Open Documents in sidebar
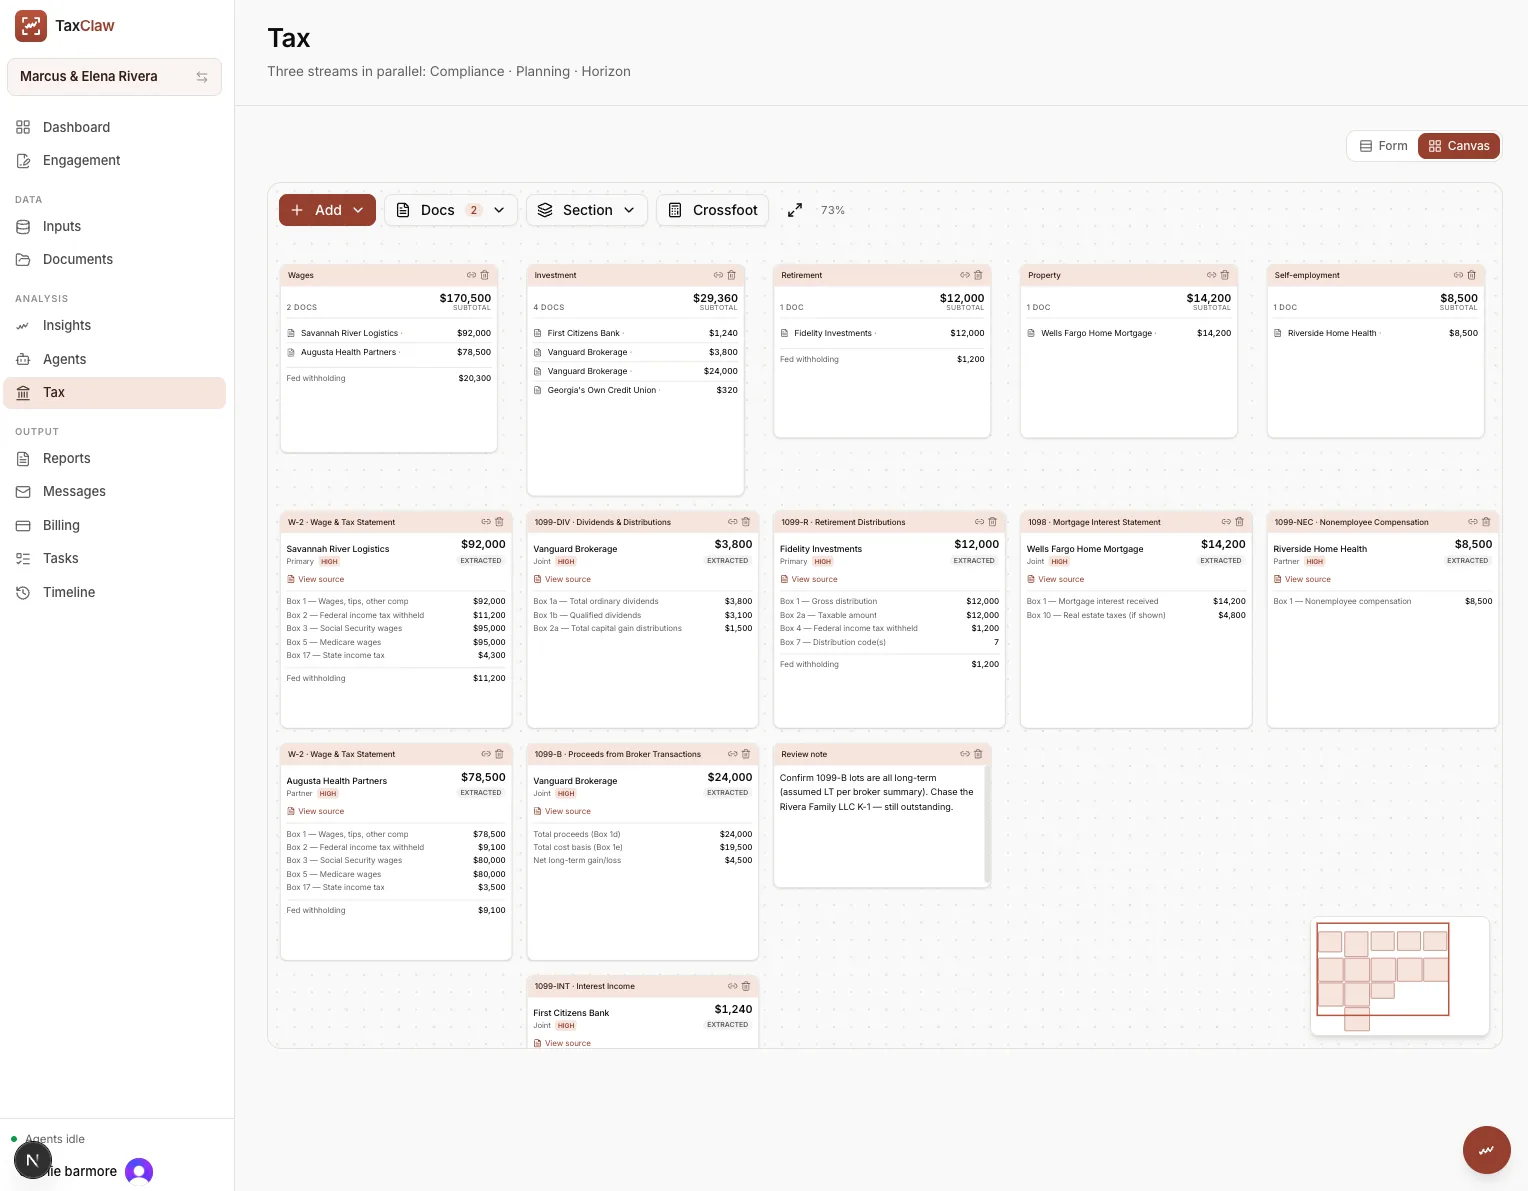 (x=114, y=259)
